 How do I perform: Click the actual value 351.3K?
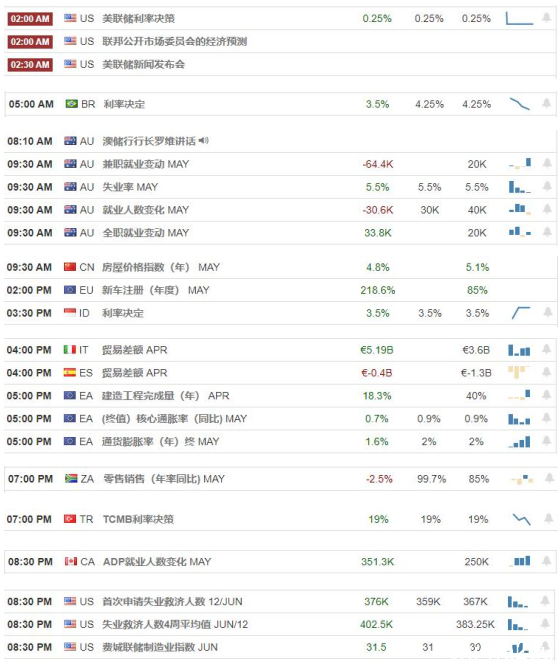point(377,562)
